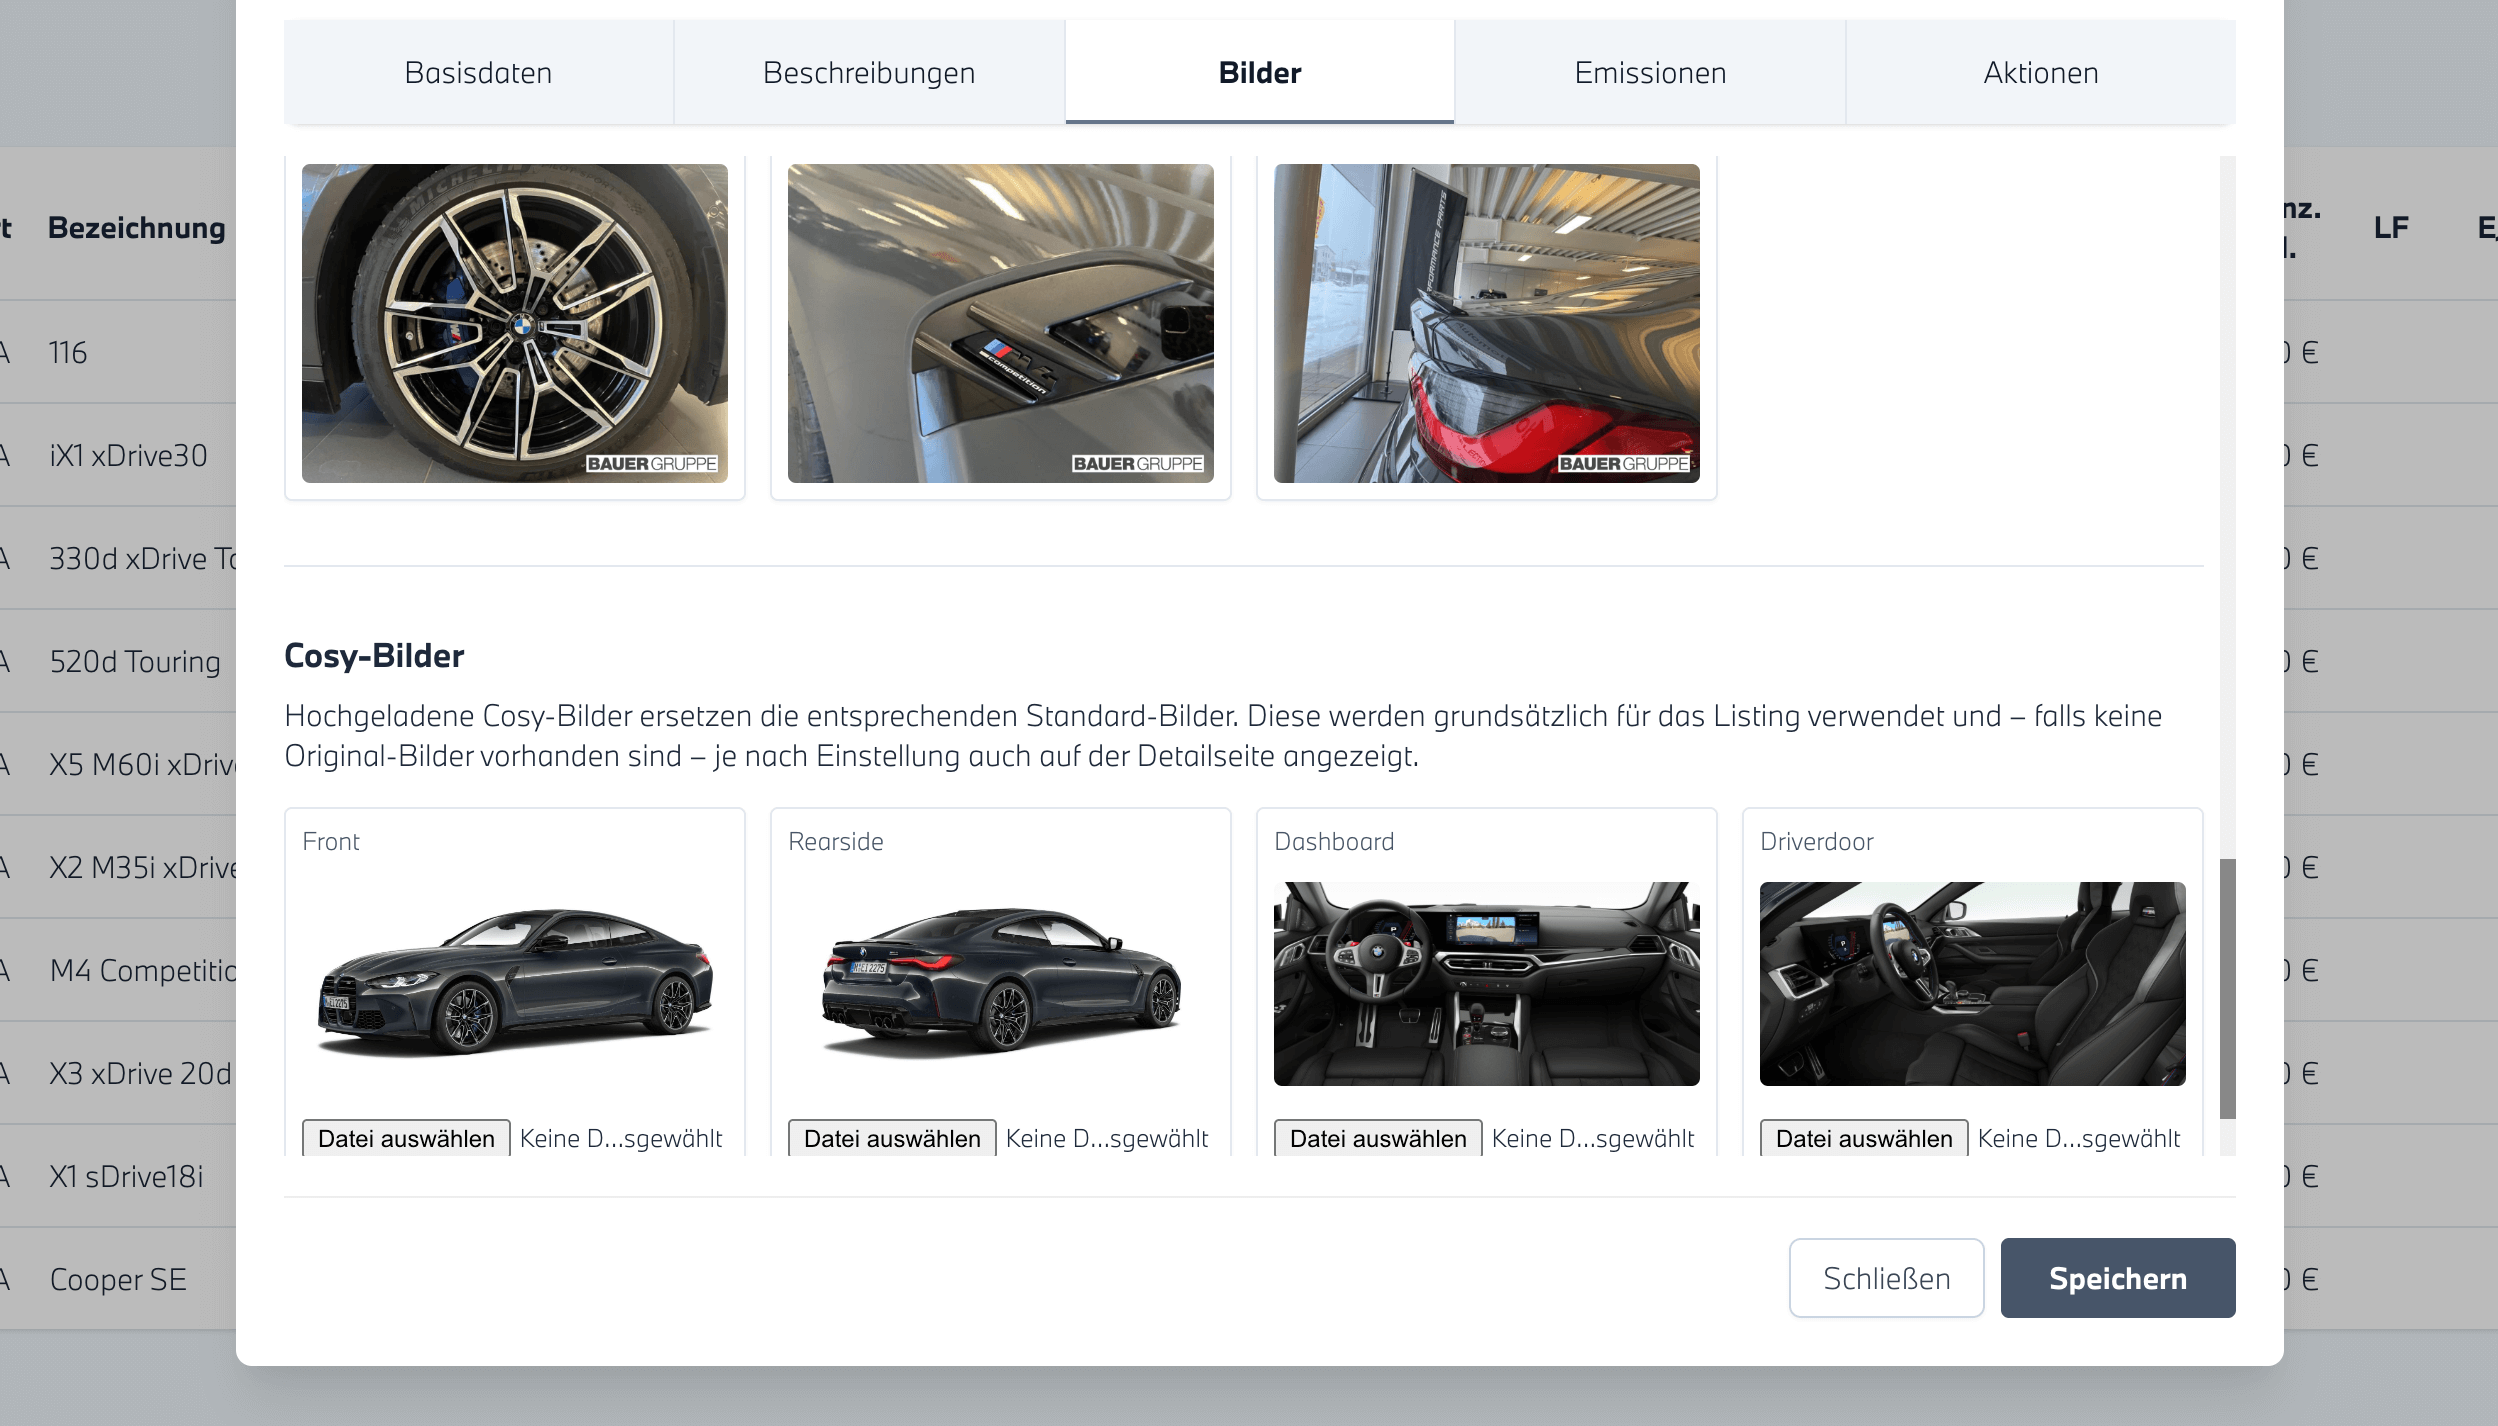Go to the Emissionen tab
Screen dimensions: 2498x1426
[1650, 73]
